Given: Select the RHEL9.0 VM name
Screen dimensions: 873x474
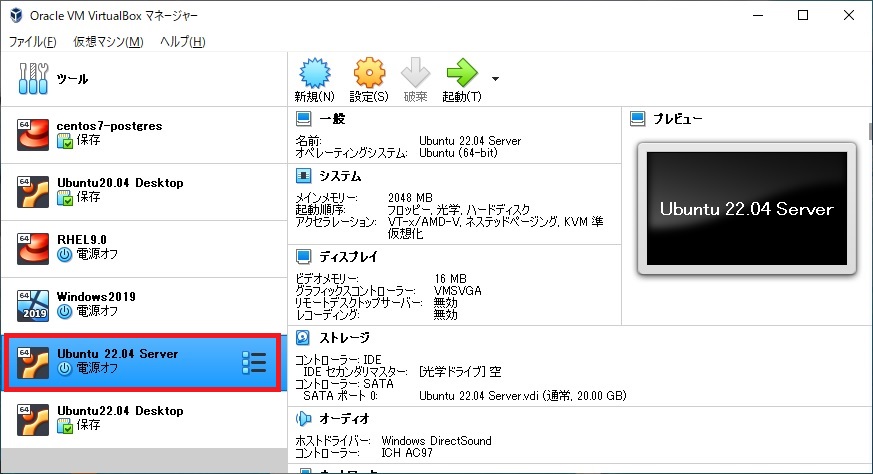Looking at the screenshot, I should [x=81, y=240].
